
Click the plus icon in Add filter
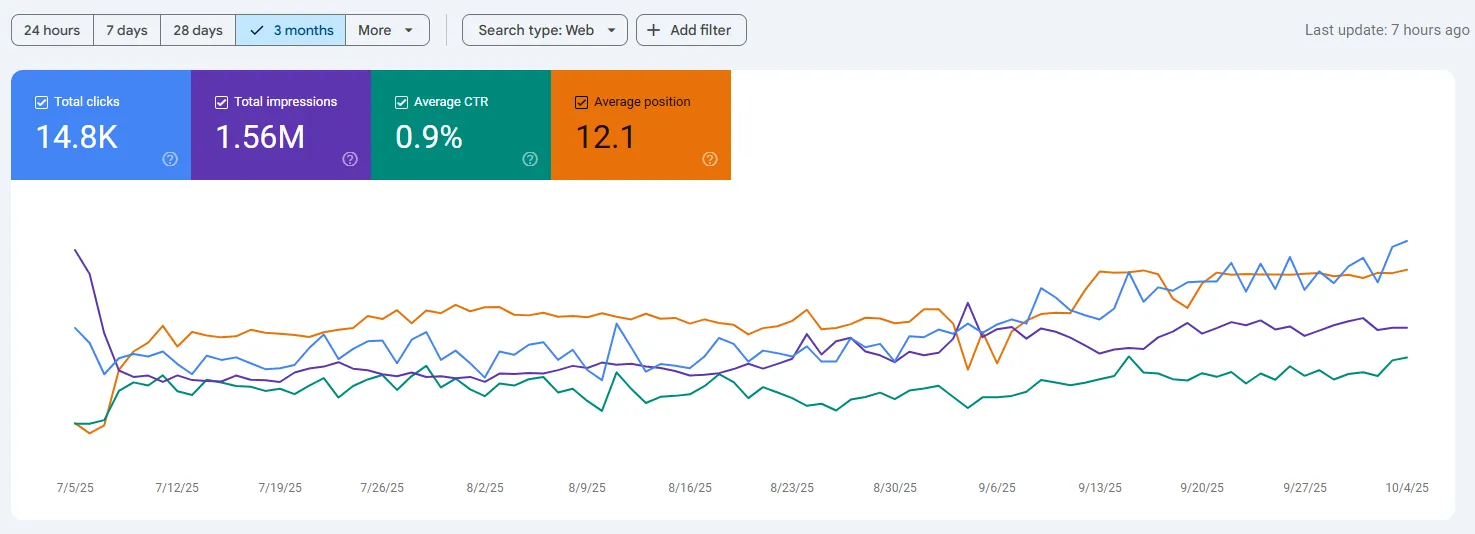(x=654, y=30)
